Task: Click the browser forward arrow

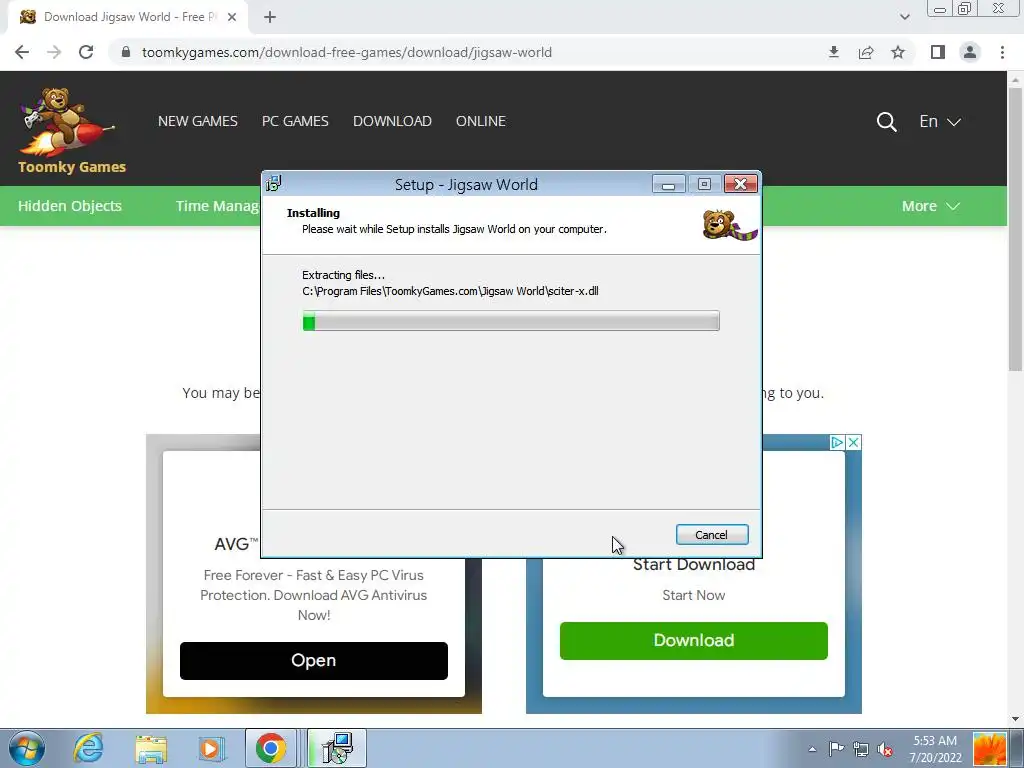Action: (54, 52)
